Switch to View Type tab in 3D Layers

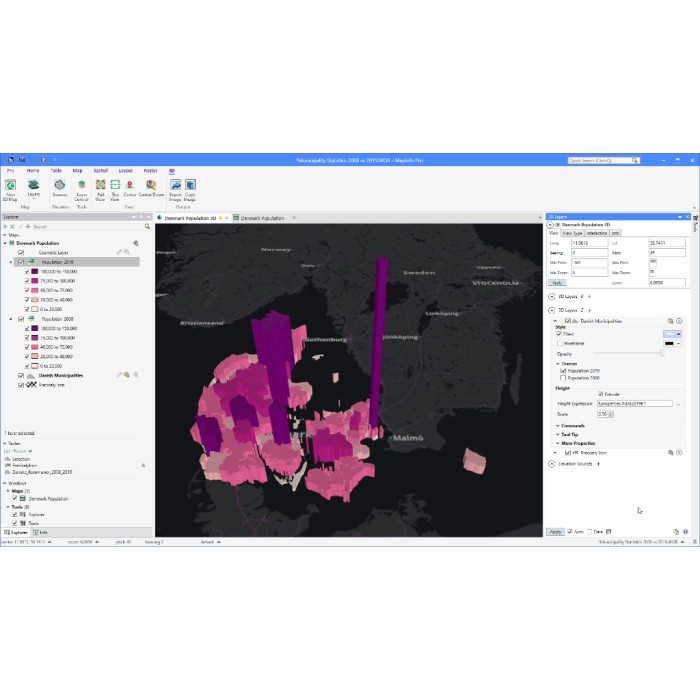[x=572, y=233]
